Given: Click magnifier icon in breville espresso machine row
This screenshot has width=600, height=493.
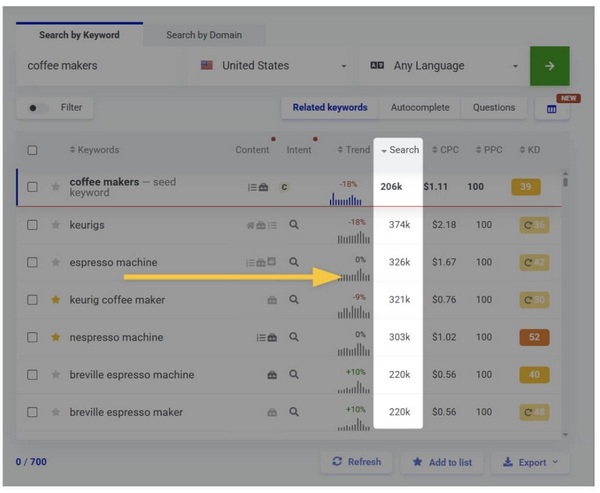Looking at the screenshot, I should (294, 375).
